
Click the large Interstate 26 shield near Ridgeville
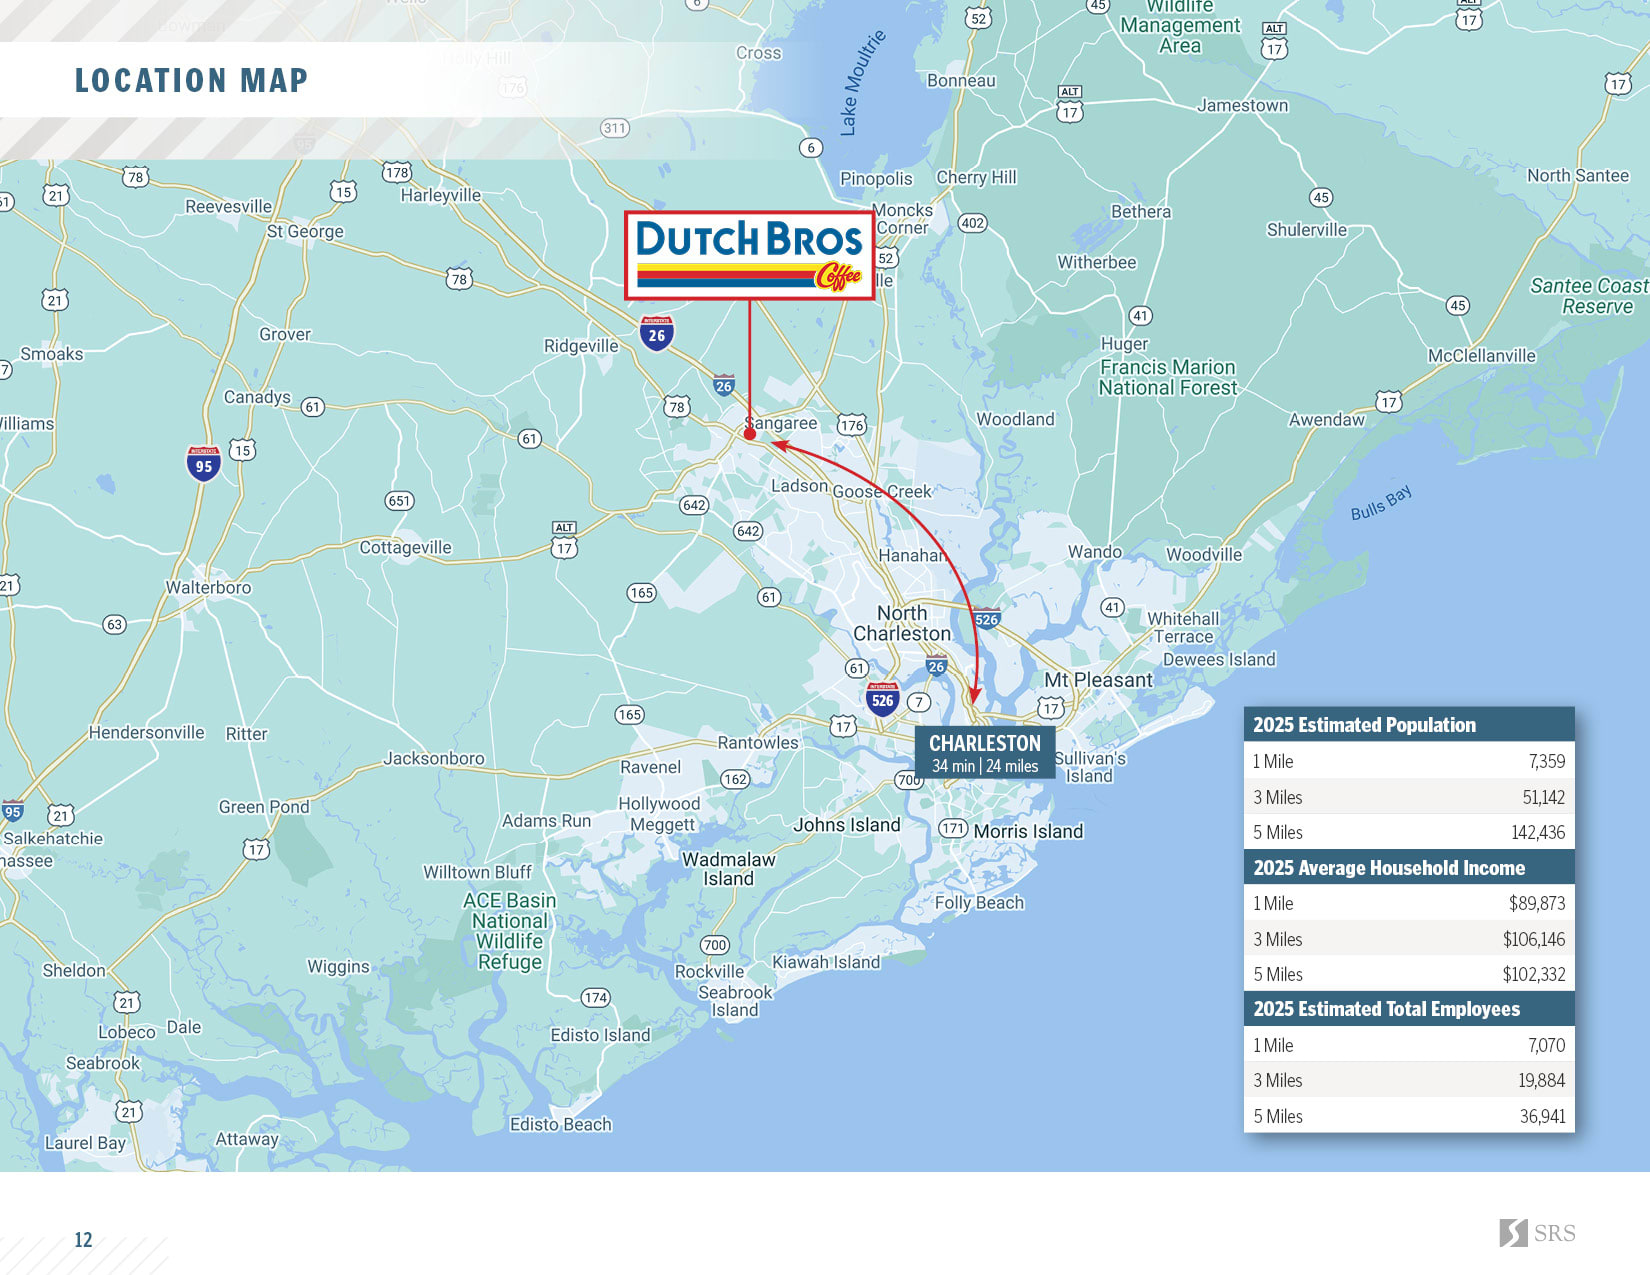coord(656,333)
